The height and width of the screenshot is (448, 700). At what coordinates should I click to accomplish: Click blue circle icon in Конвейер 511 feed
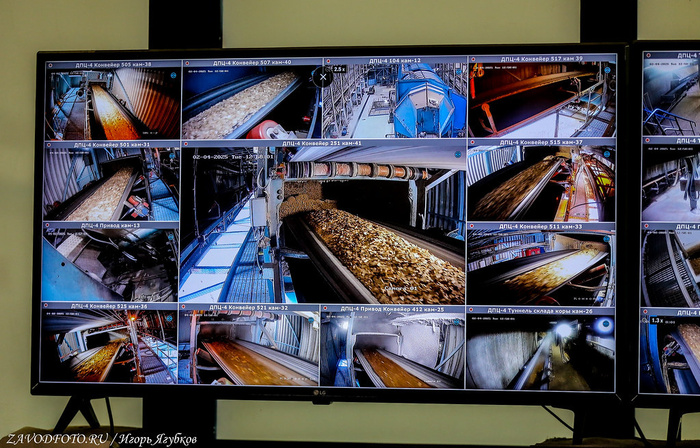(606, 239)
